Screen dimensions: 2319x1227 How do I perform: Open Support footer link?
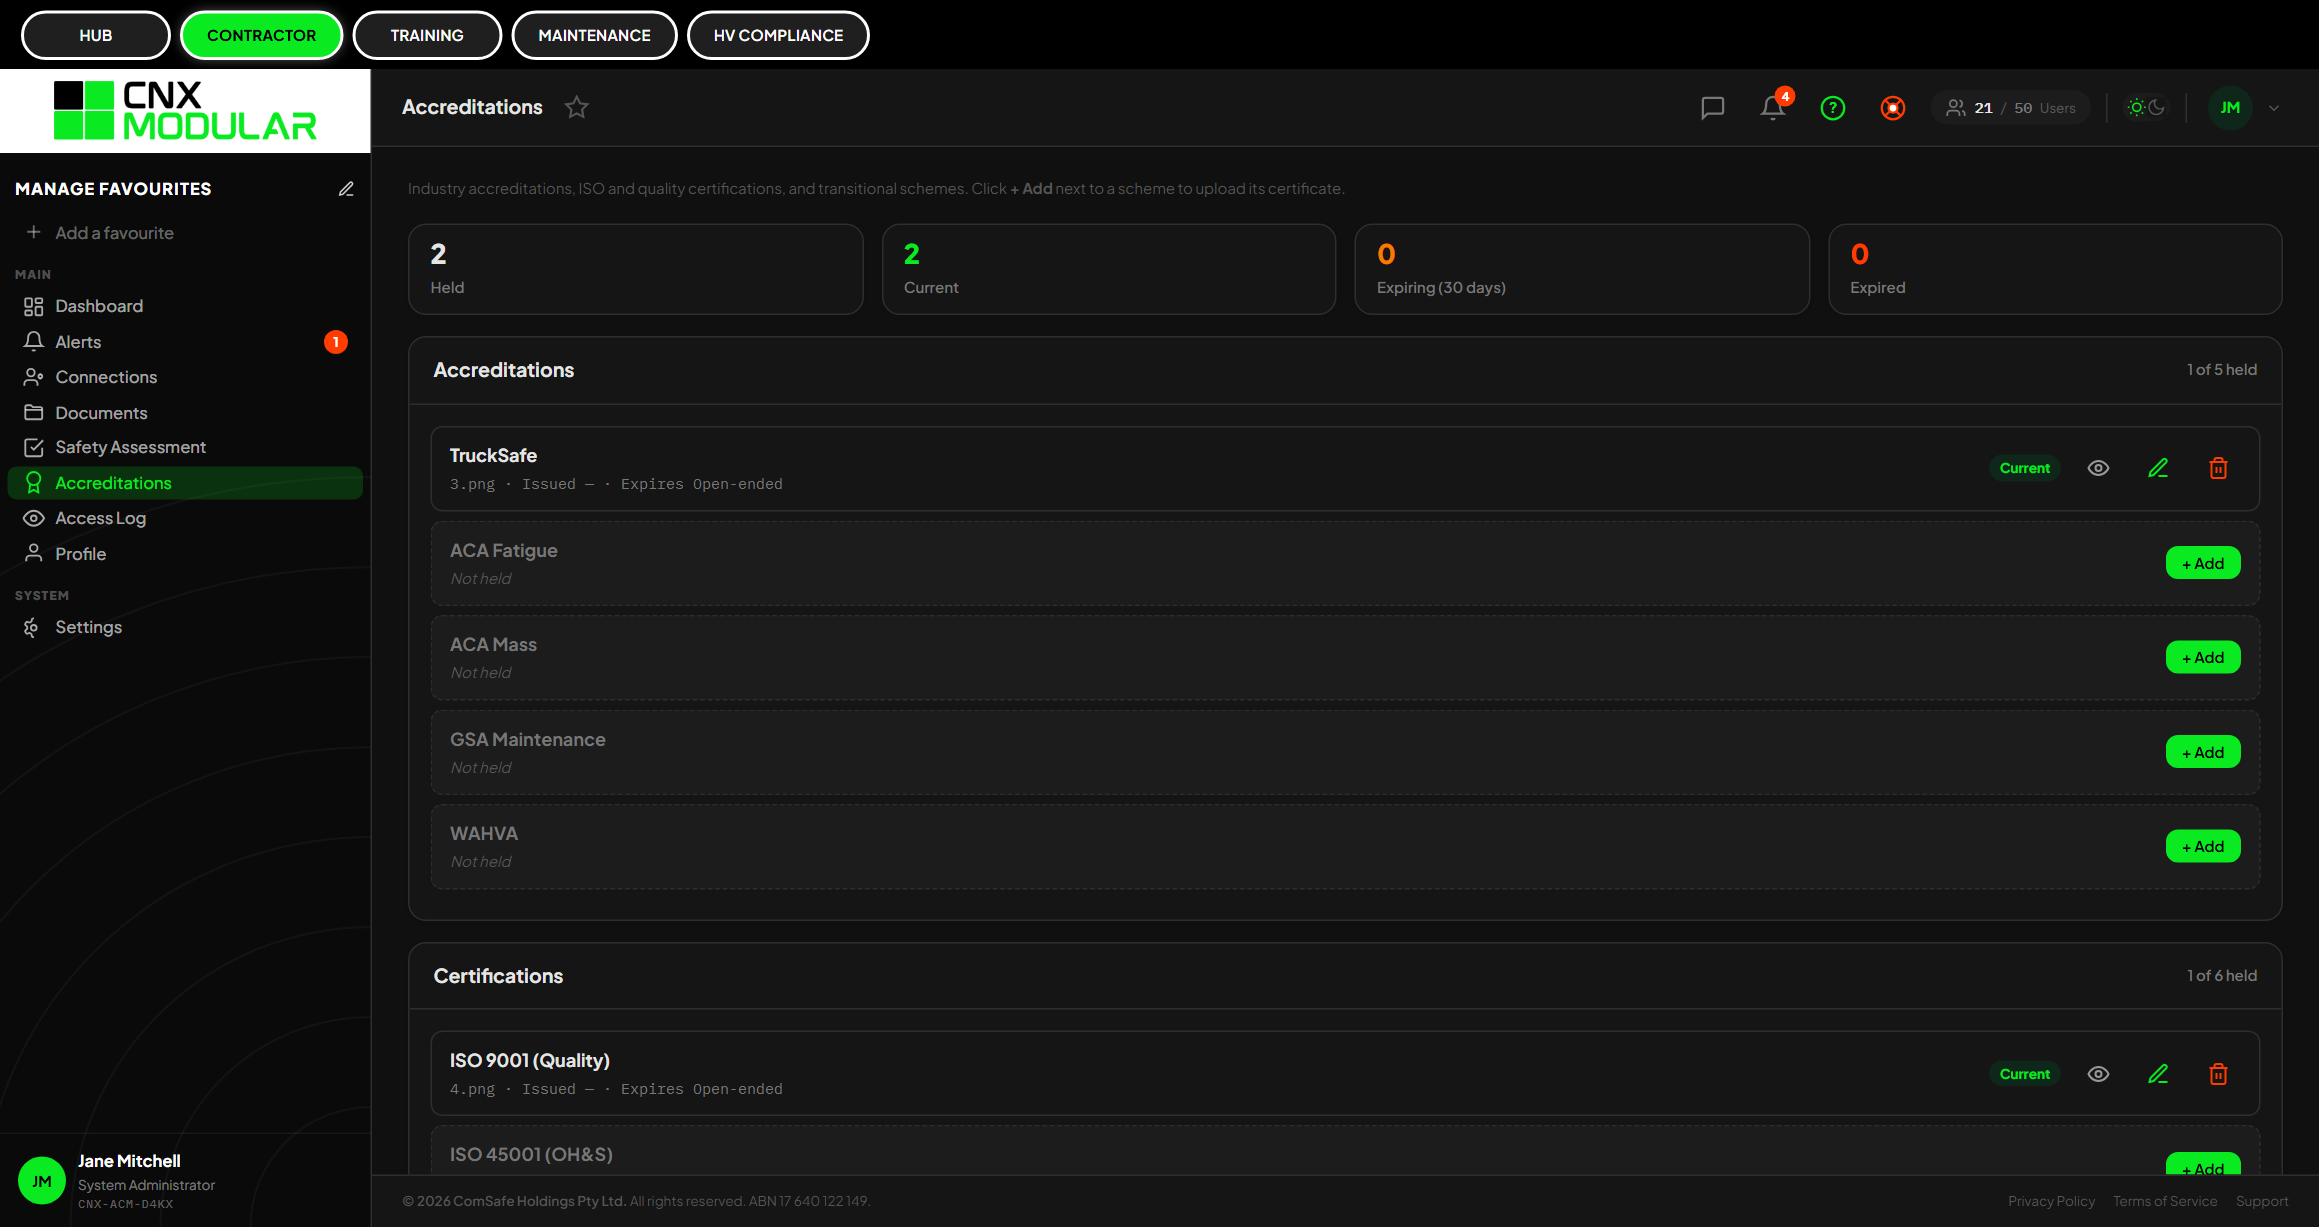coord(2262,1201)
